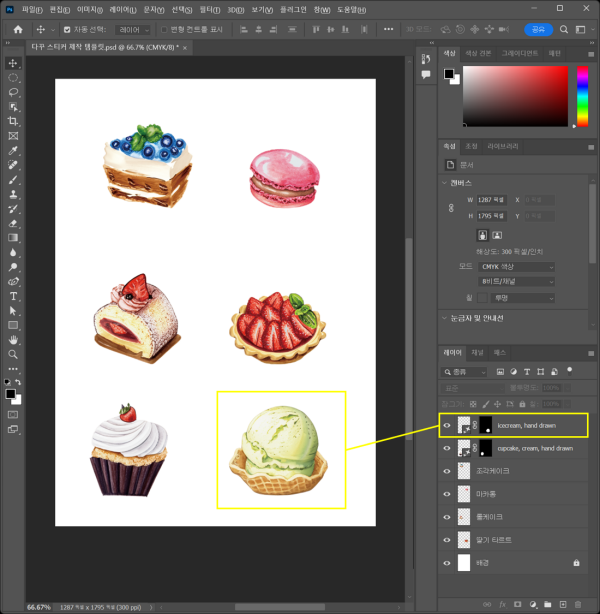Open the fx layer style menu

coord(502,604)
